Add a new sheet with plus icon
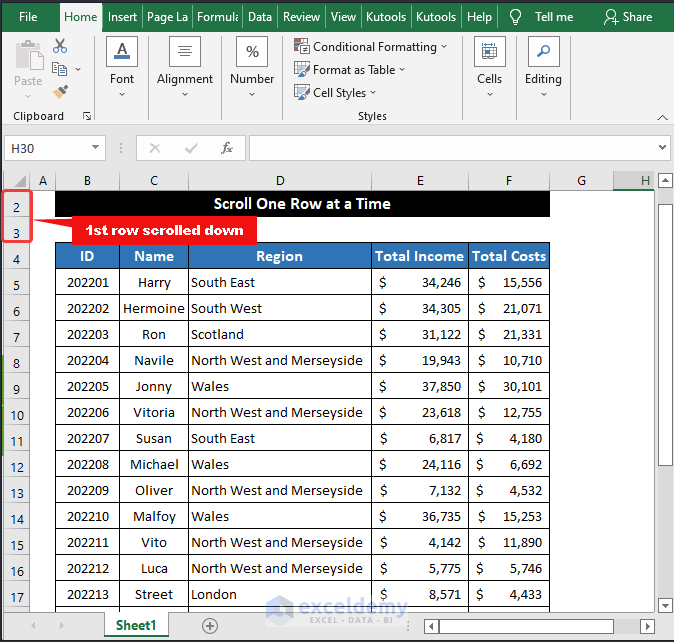The width and height of the screenshot is (674, 642). point(210,625)
